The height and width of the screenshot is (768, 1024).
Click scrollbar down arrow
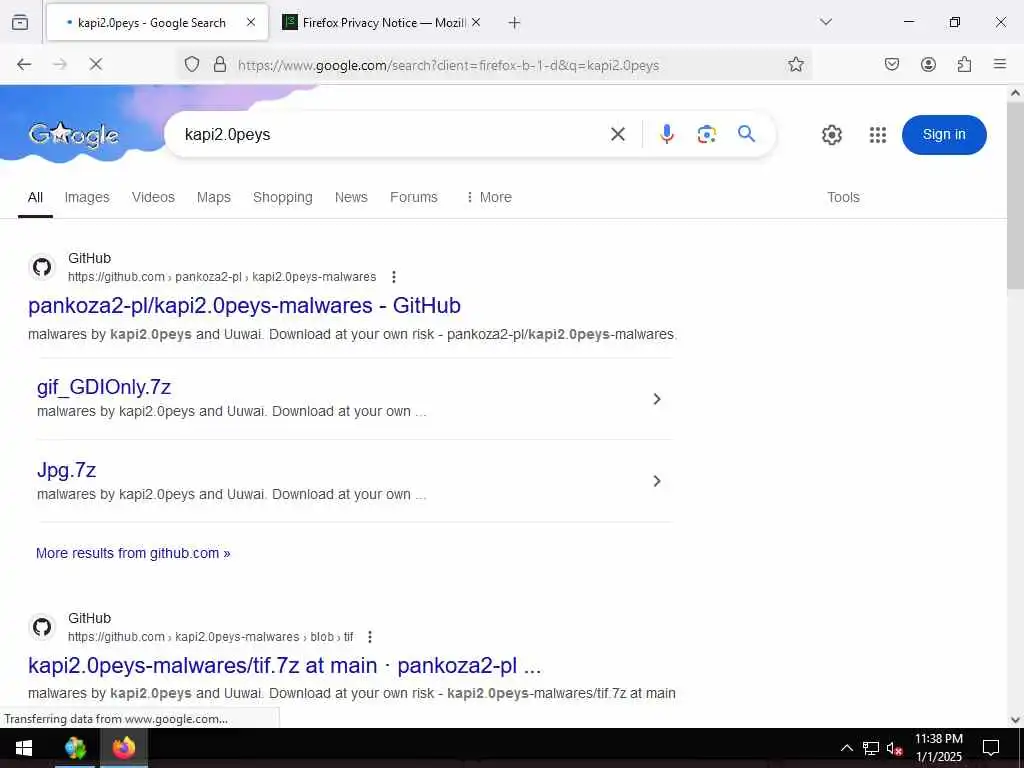(1015, 720)
